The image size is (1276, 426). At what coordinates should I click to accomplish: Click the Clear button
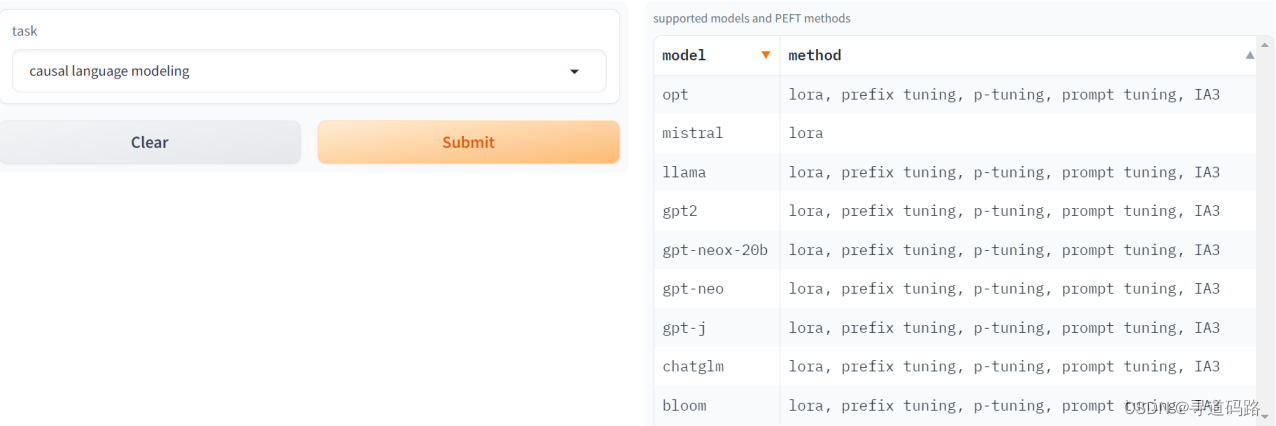click(x=149, y=142)
